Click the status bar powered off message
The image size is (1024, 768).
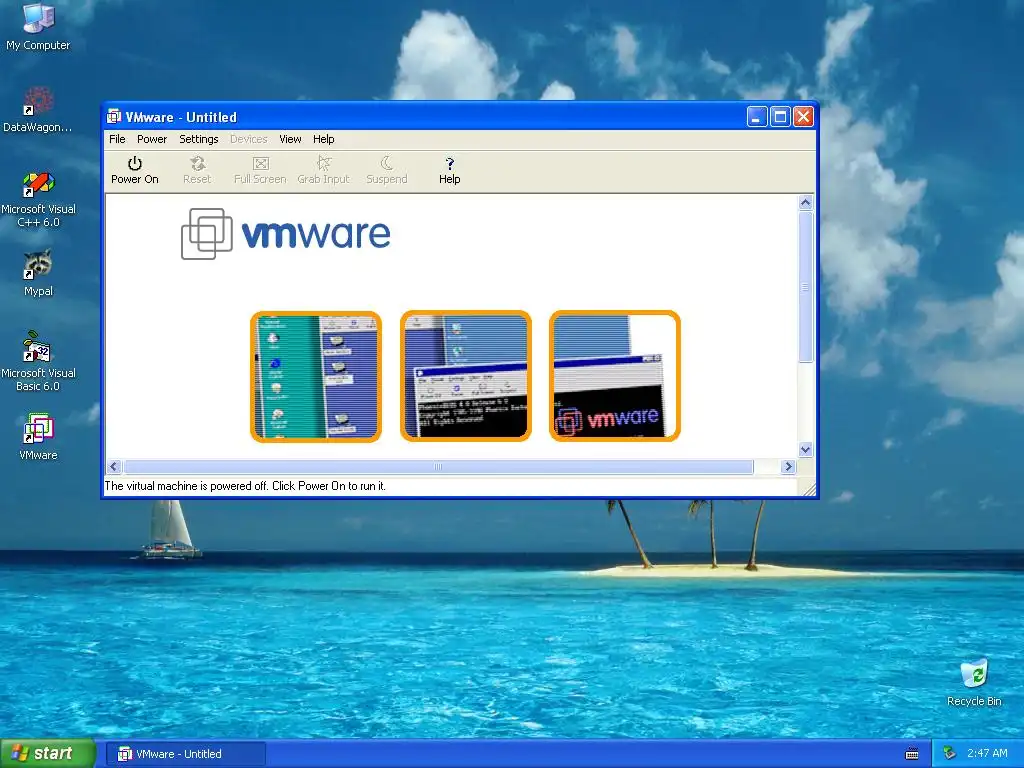click(245, 486)
